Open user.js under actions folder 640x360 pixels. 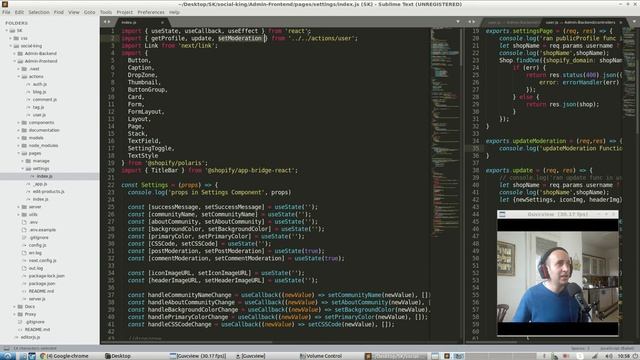(39, 115)
